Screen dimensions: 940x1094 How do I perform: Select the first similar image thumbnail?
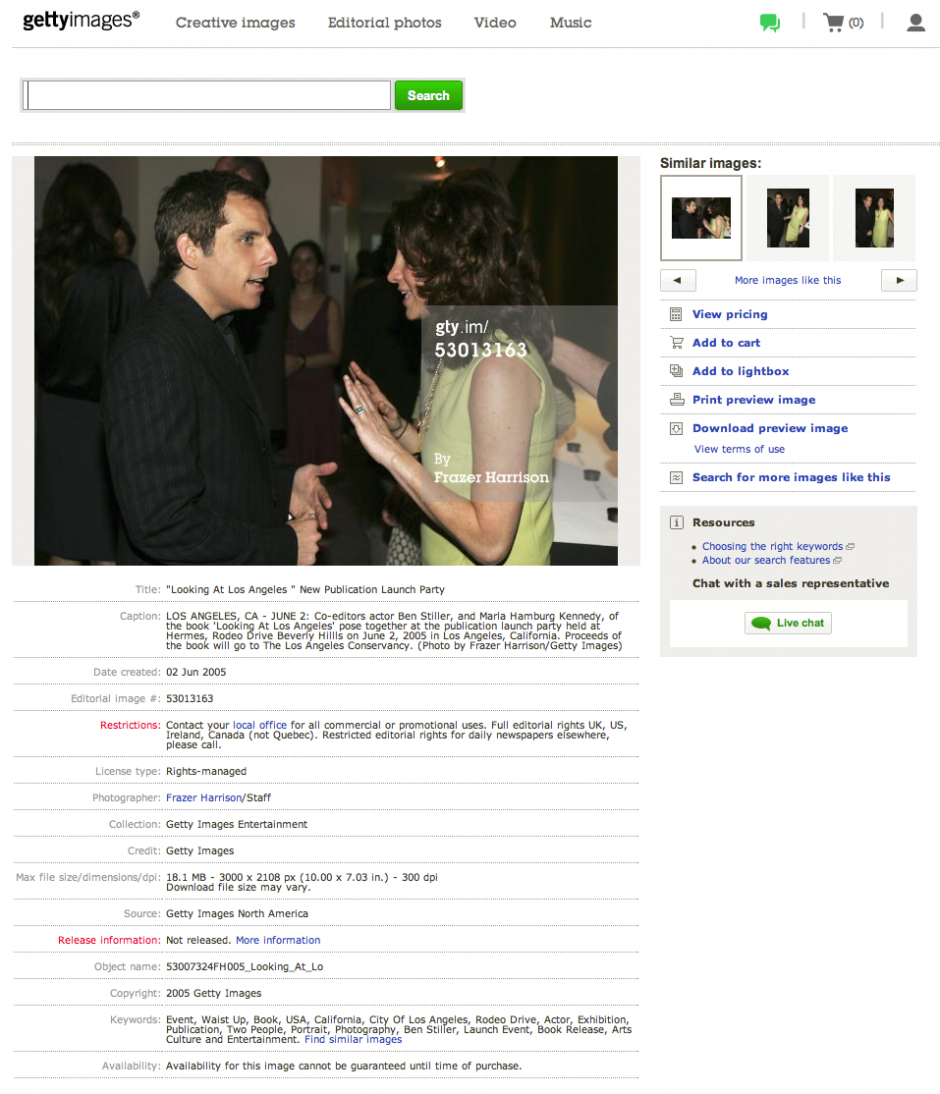(701, 218)
